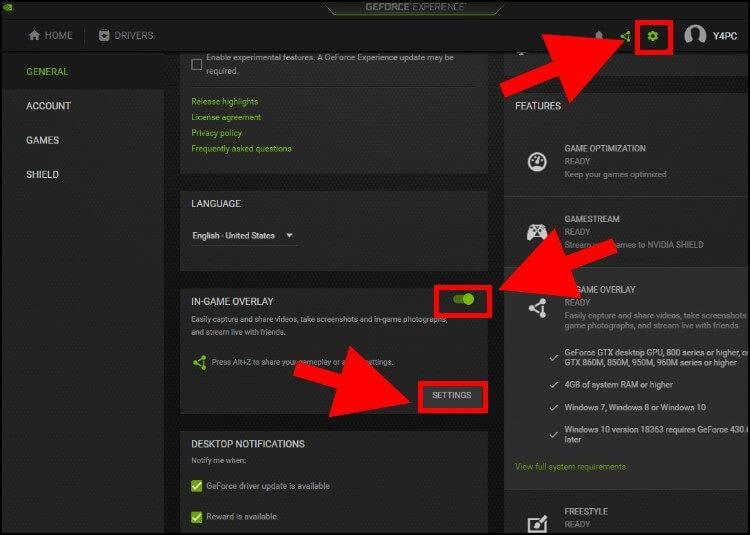Click the NVIDIA logo icon
The width and height of the screenshot is (750, 535).
7,8
